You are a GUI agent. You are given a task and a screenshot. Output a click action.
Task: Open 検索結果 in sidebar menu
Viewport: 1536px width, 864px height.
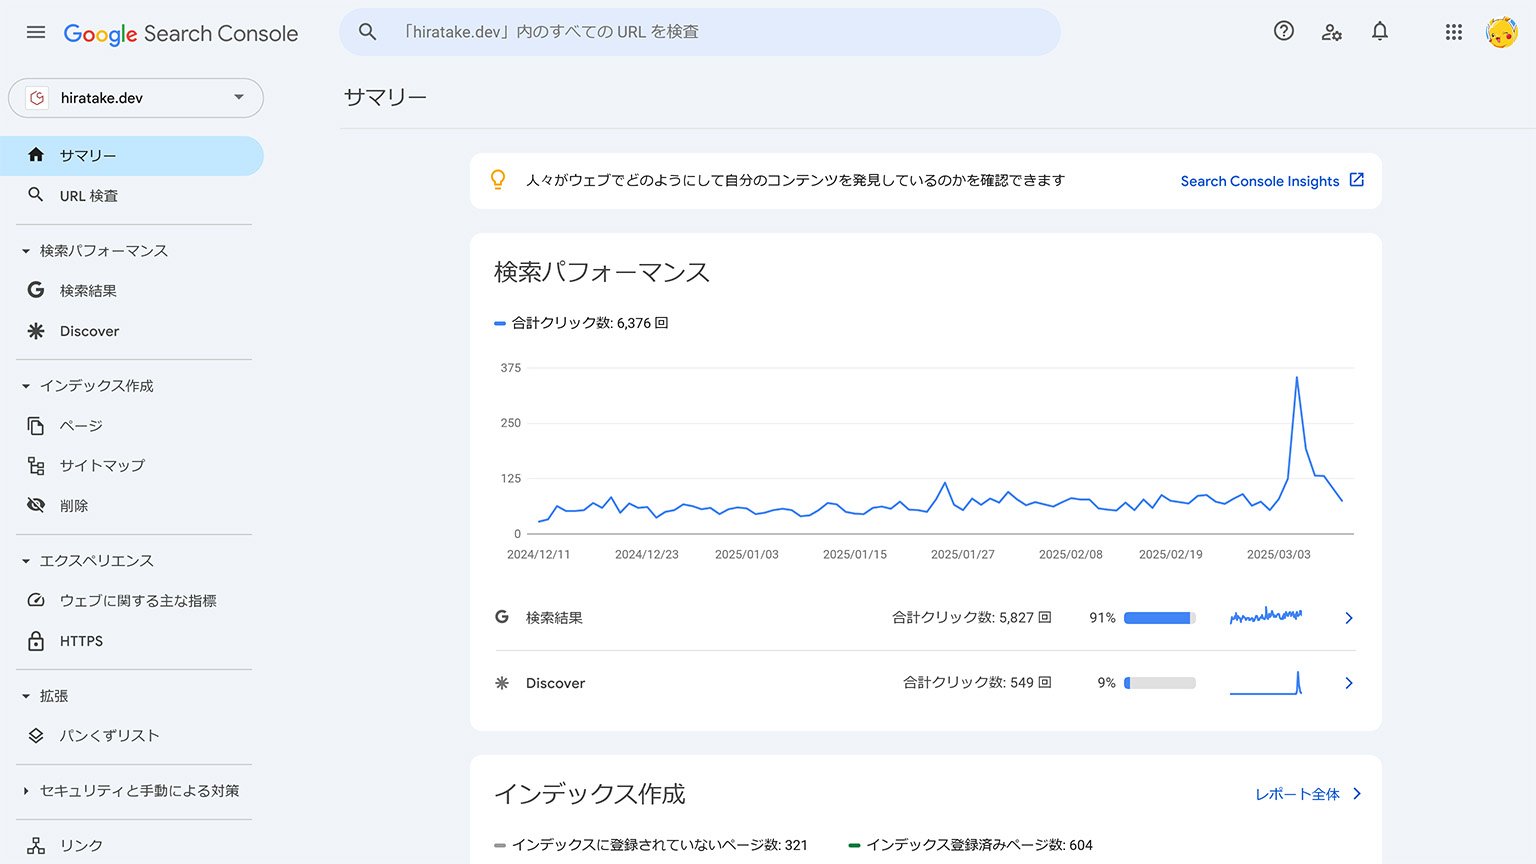click(132, 291)
